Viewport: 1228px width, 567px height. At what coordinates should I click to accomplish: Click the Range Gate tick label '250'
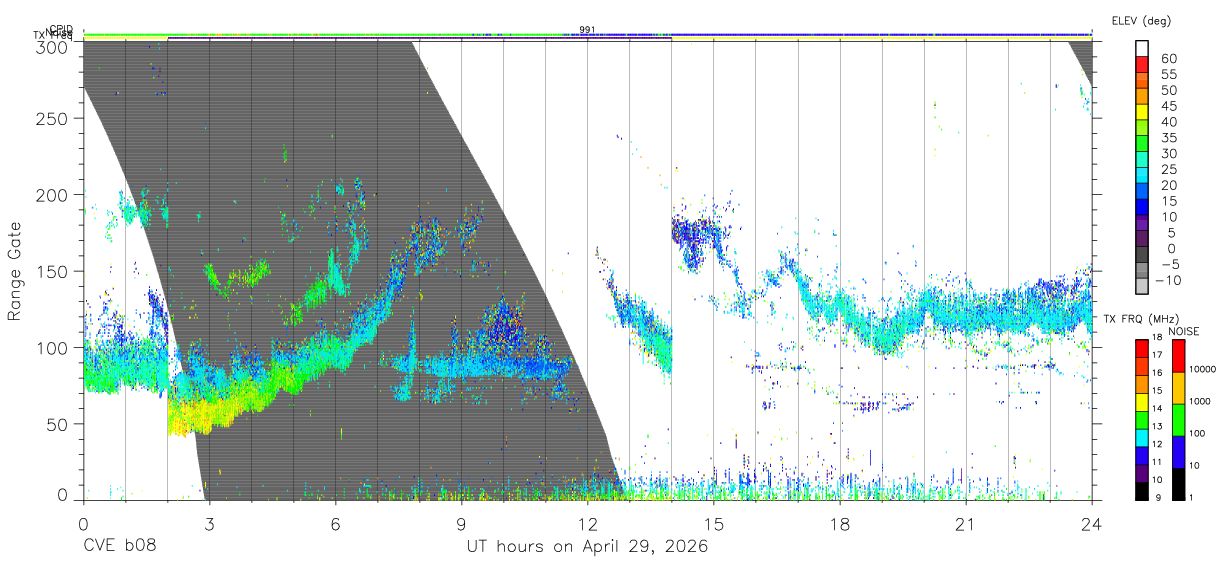coord(54,118)
